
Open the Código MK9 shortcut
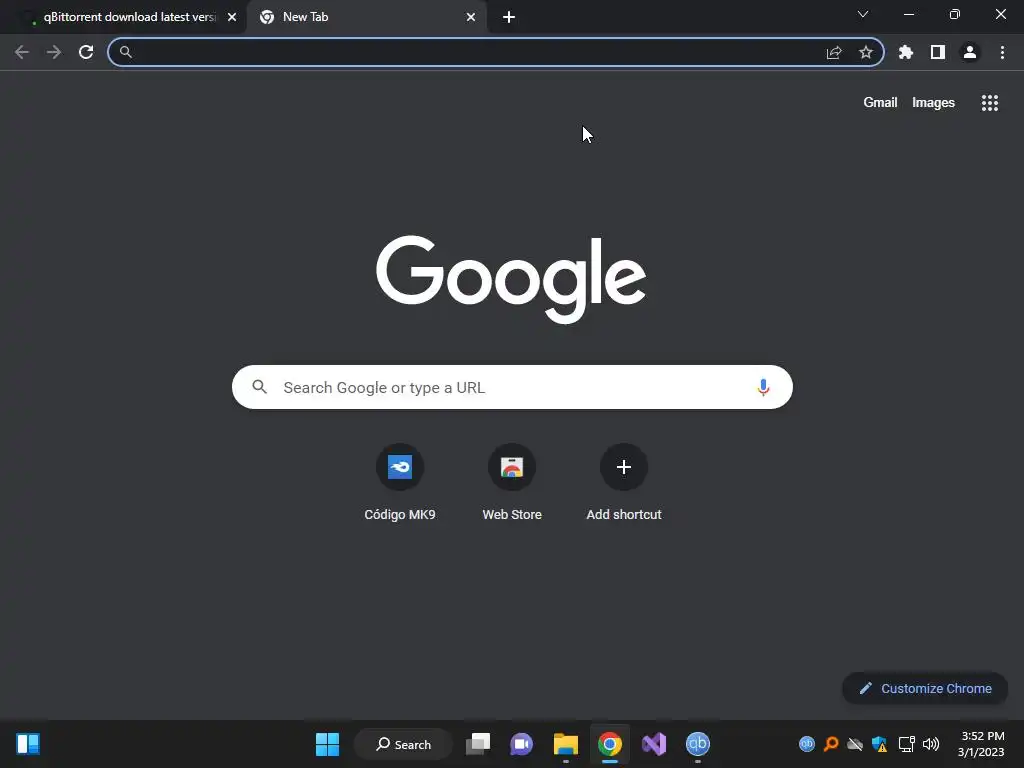tap(400, 482)
